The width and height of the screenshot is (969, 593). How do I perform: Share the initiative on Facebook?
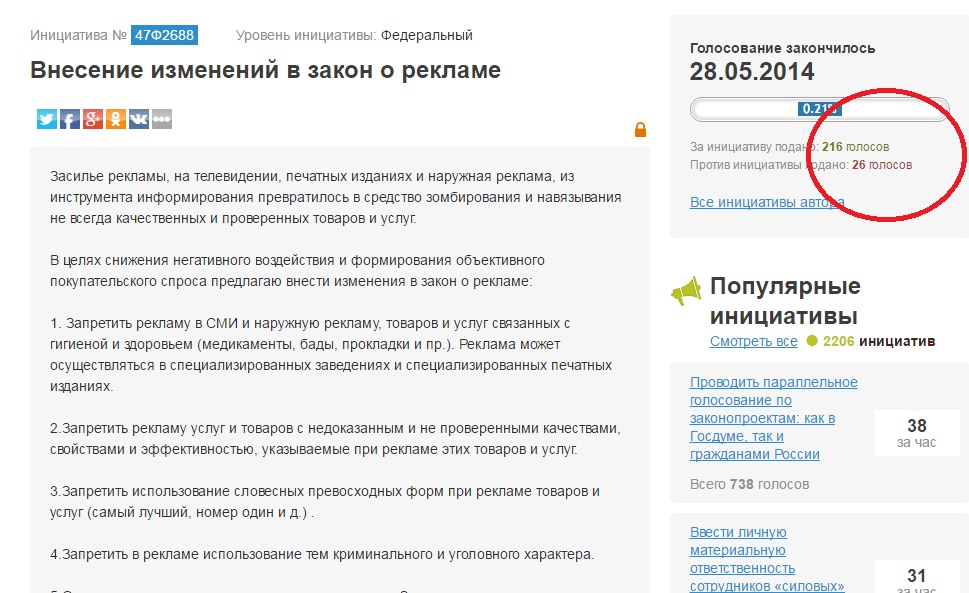pyautogui.click(x=70, y=119)
